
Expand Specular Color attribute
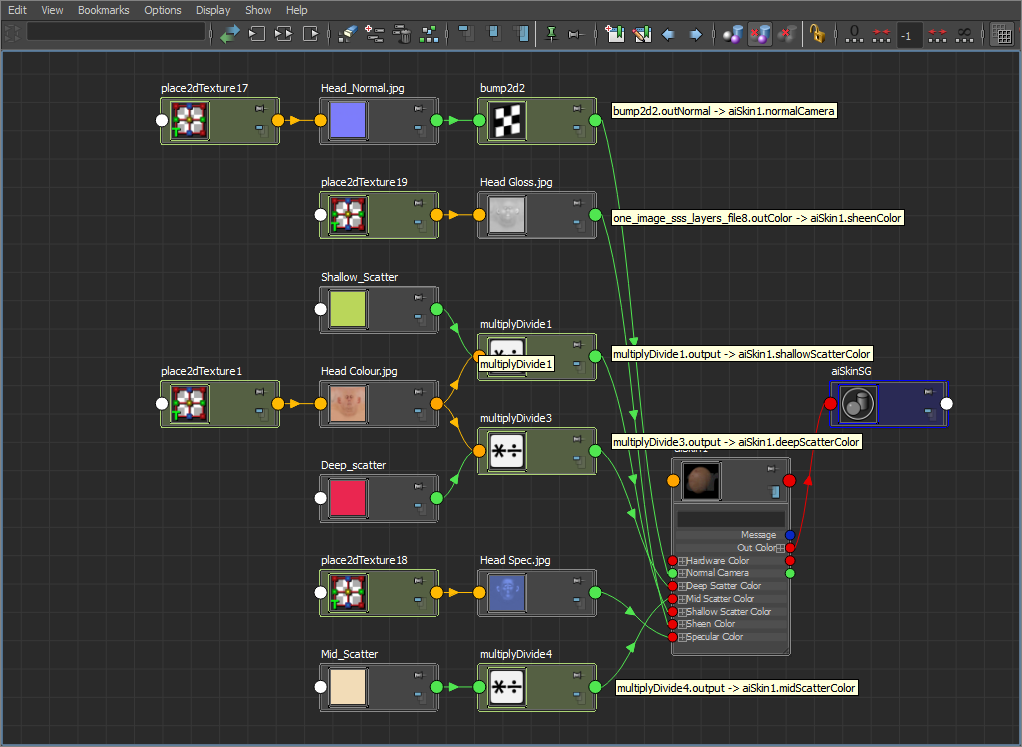tap(682, 637)
